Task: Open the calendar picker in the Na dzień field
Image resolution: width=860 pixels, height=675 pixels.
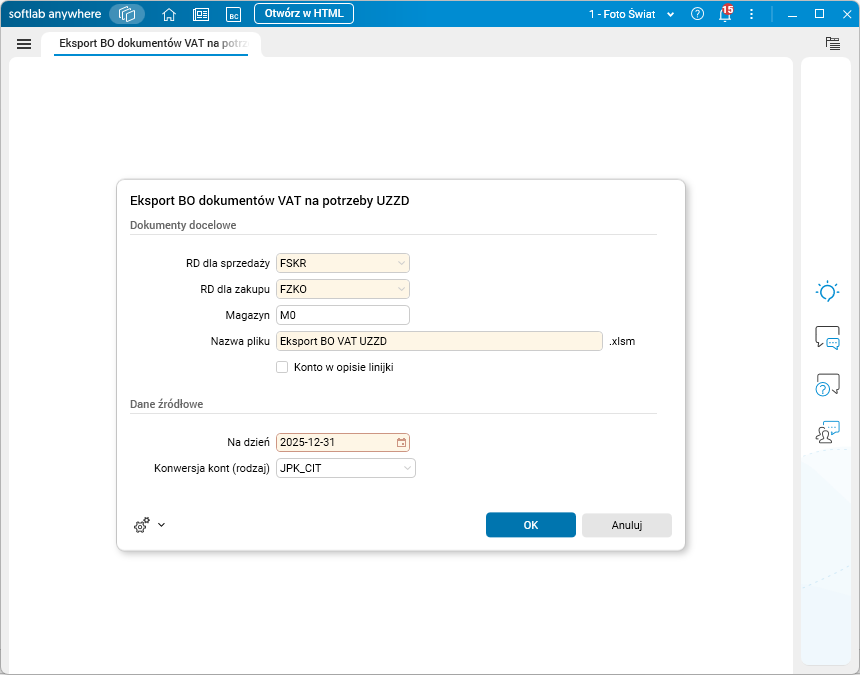Action: pos(401,443)
